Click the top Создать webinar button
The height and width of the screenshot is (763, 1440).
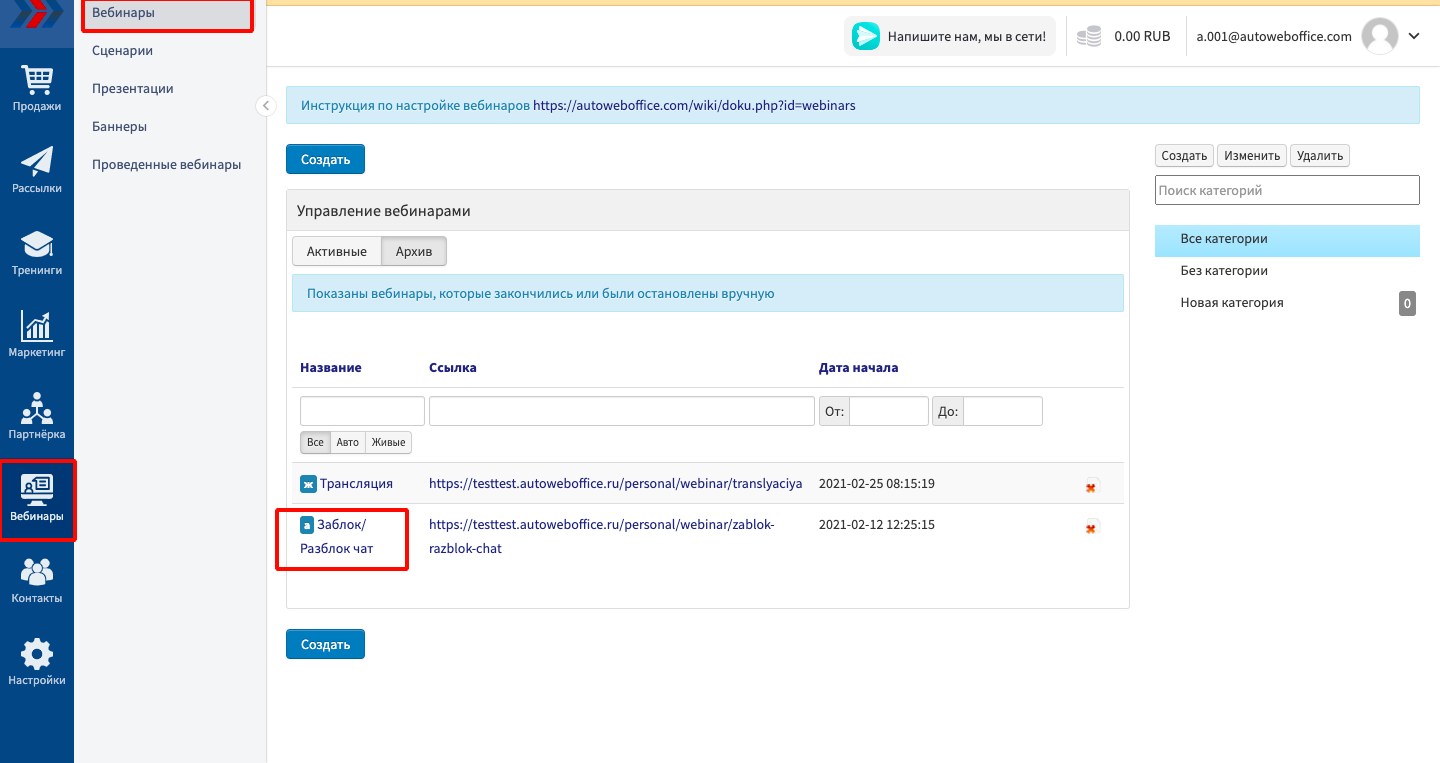(325, 159)
